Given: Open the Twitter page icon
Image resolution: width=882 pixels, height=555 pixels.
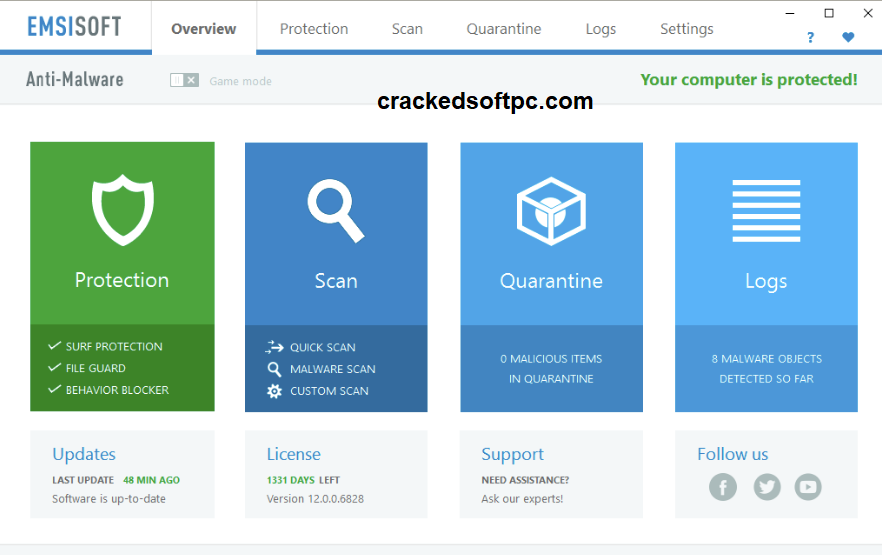Looking at the screenshot, I should [767, 487].
